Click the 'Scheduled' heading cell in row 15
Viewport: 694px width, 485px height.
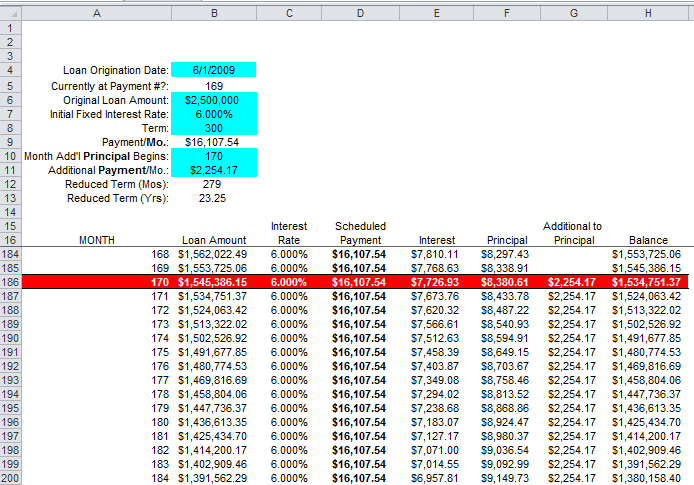(x=360, y=226)
